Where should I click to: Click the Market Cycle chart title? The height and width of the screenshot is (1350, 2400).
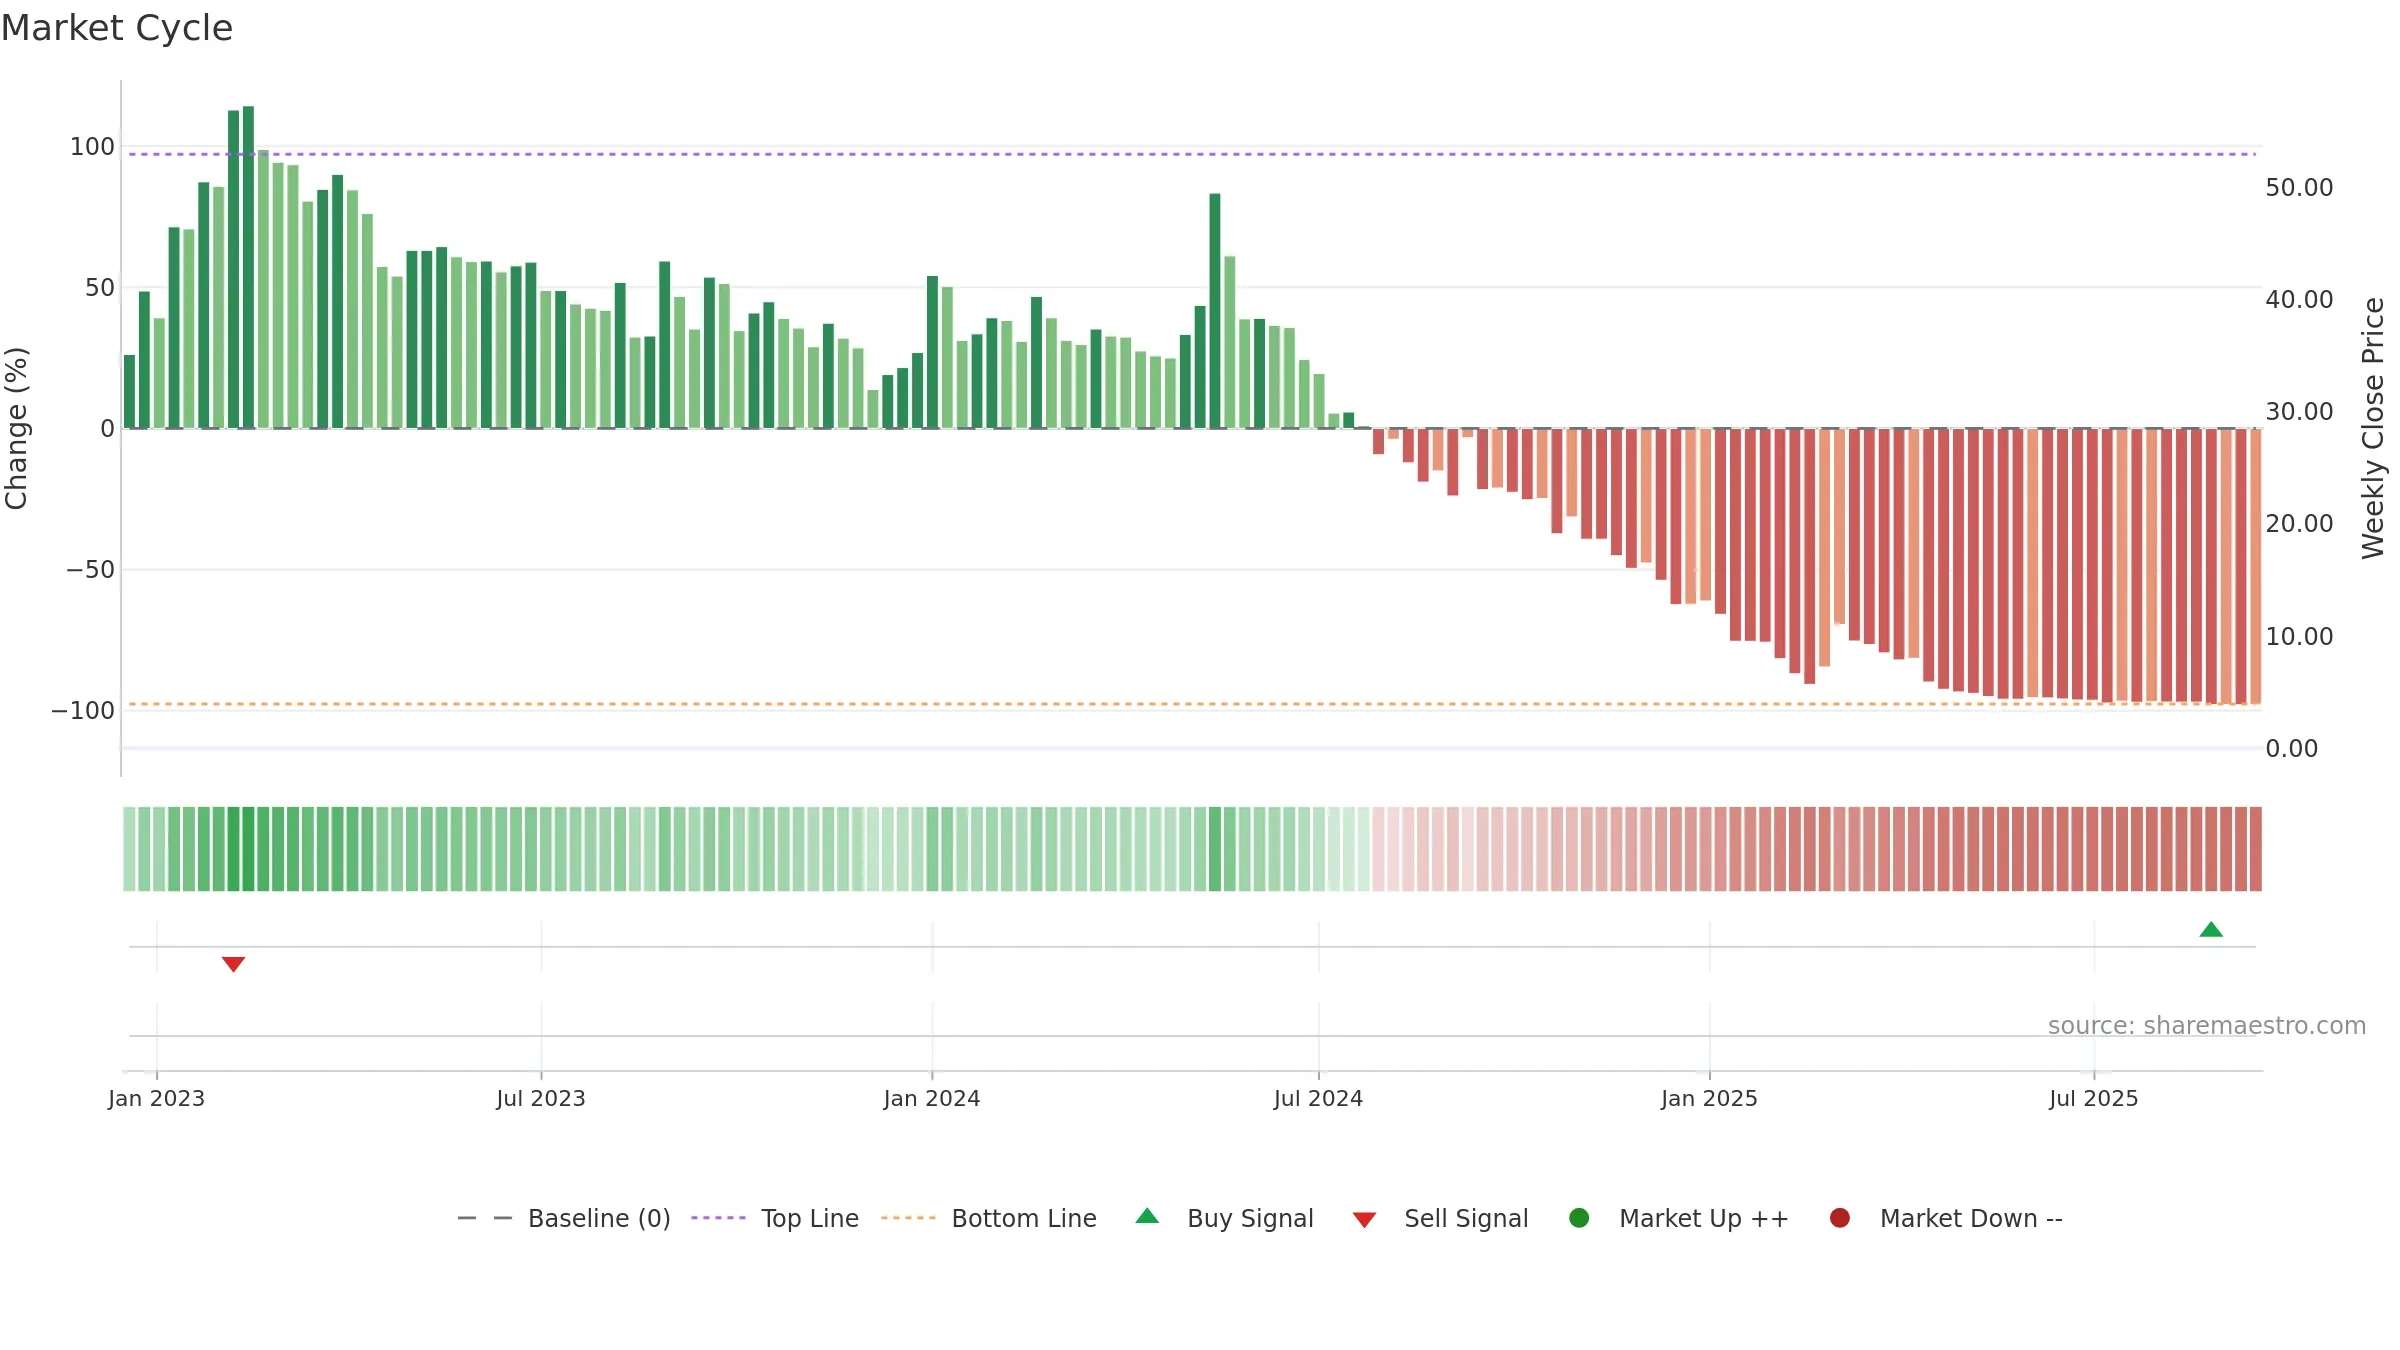coord(117,28)
